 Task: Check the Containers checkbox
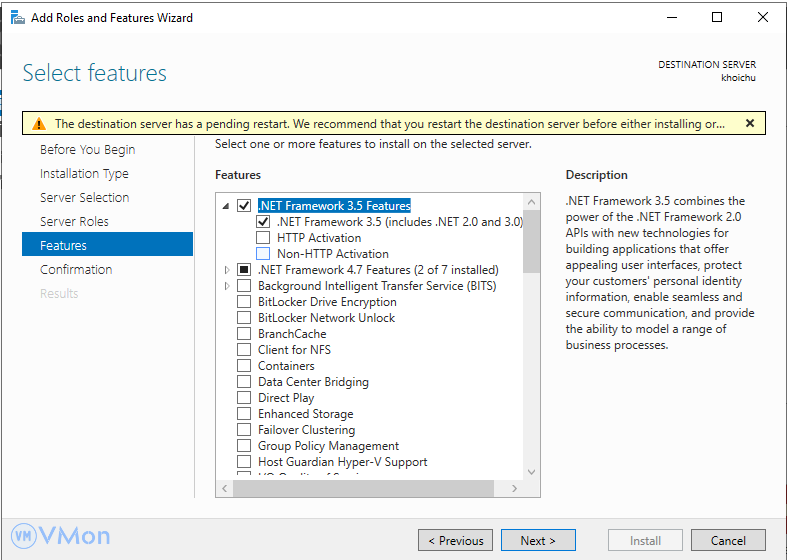tap(244, 366)
